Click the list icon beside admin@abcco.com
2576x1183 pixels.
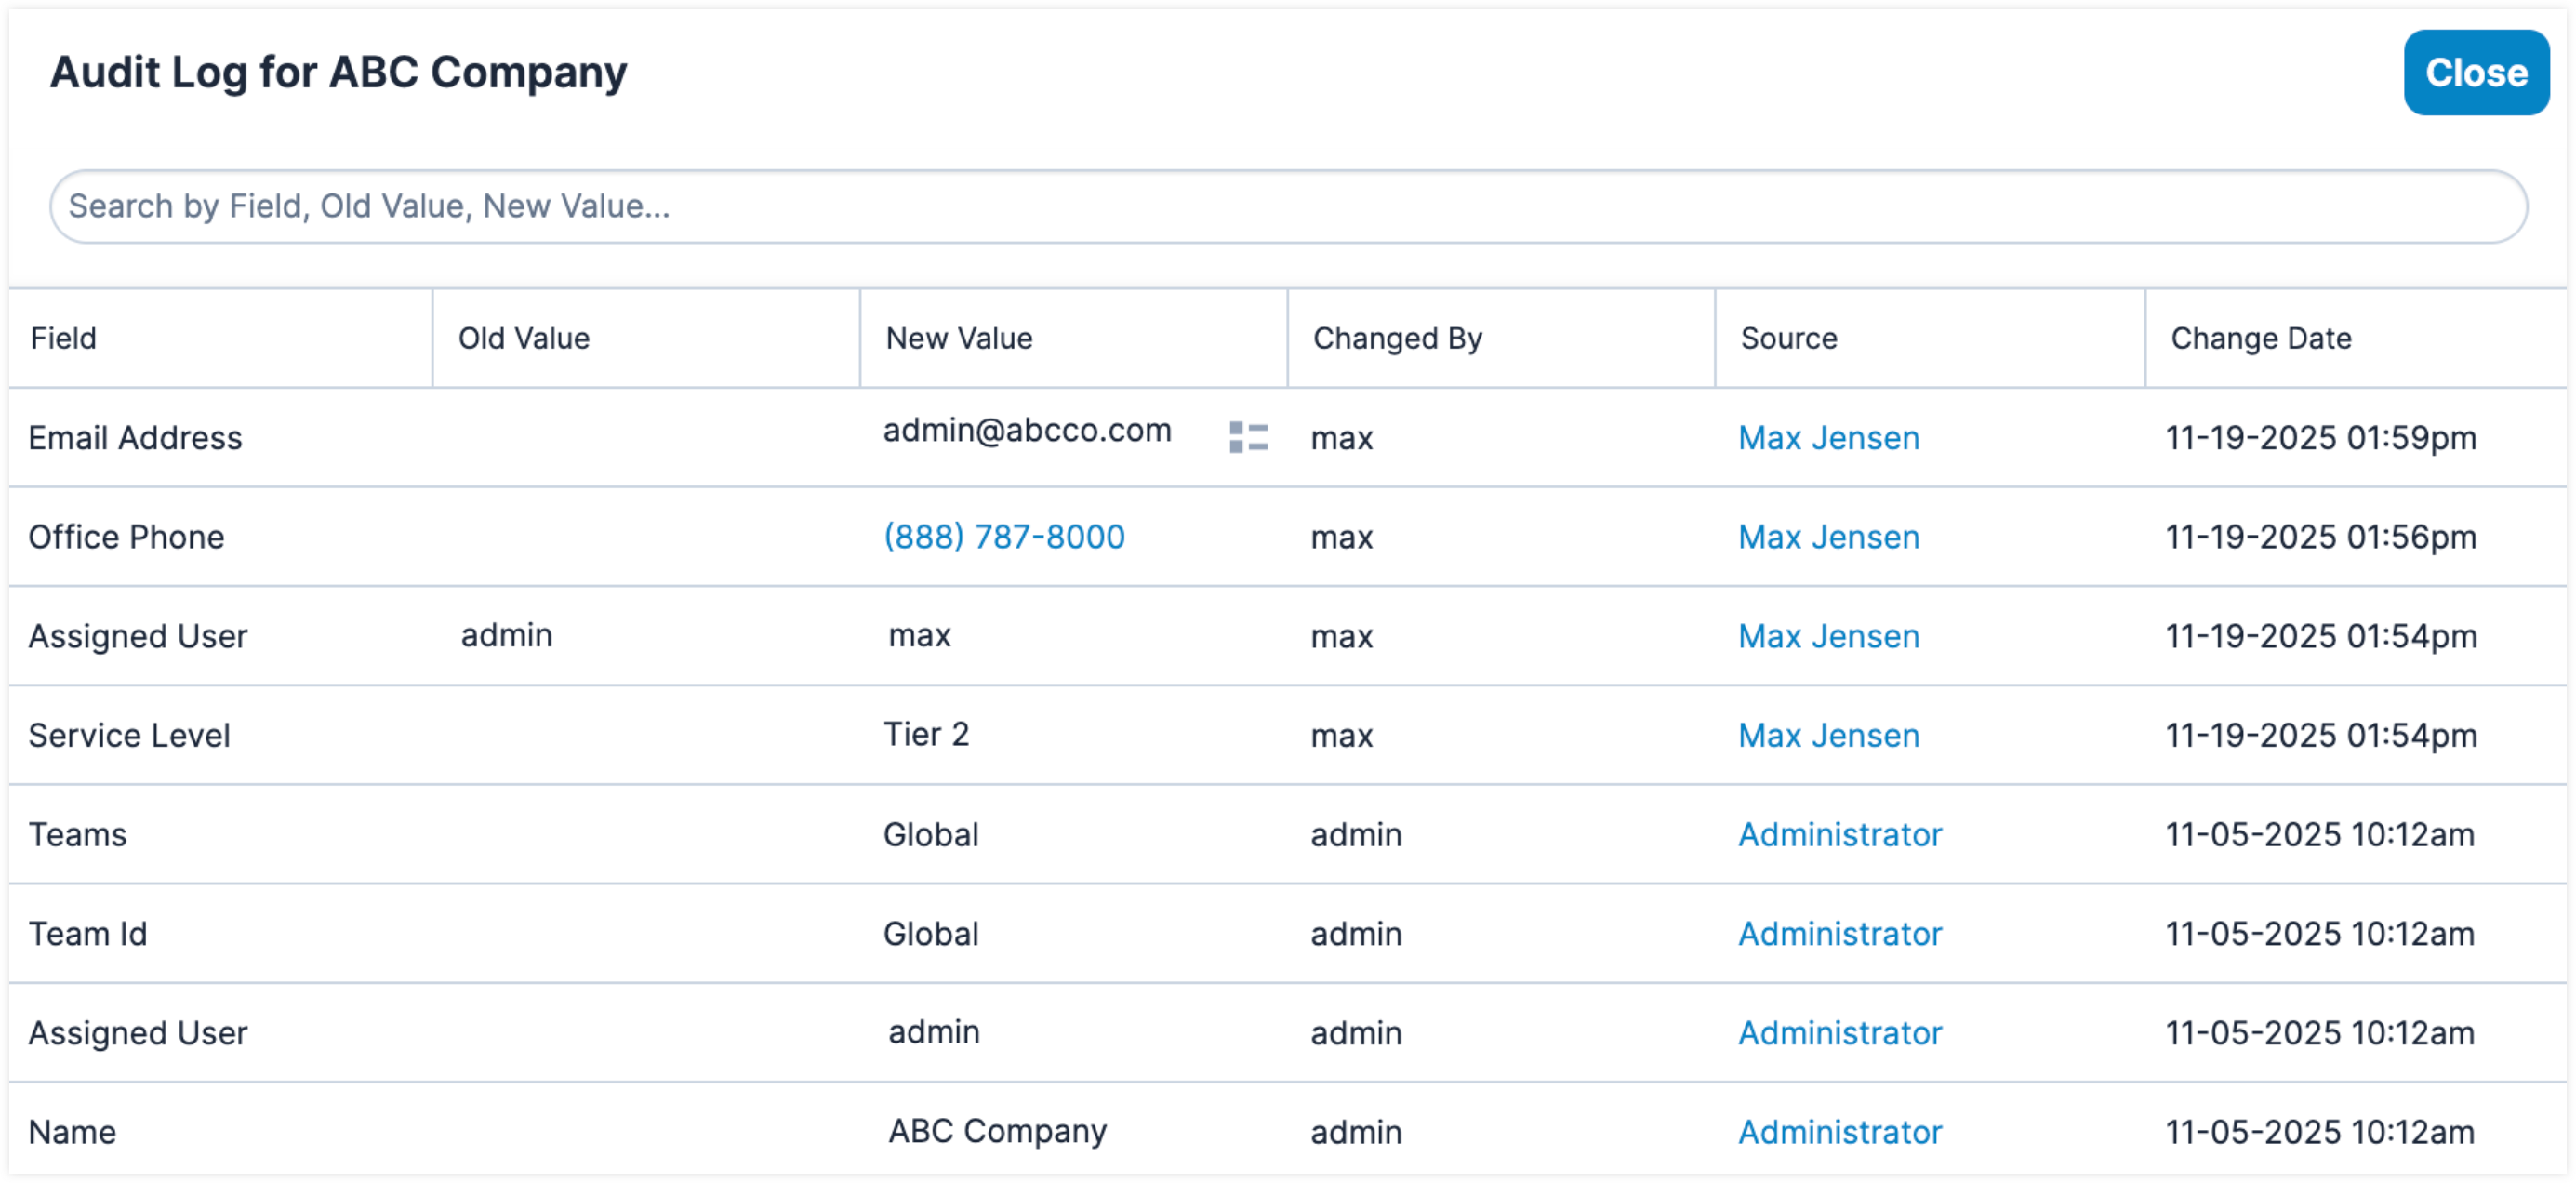coord(1248,437)
